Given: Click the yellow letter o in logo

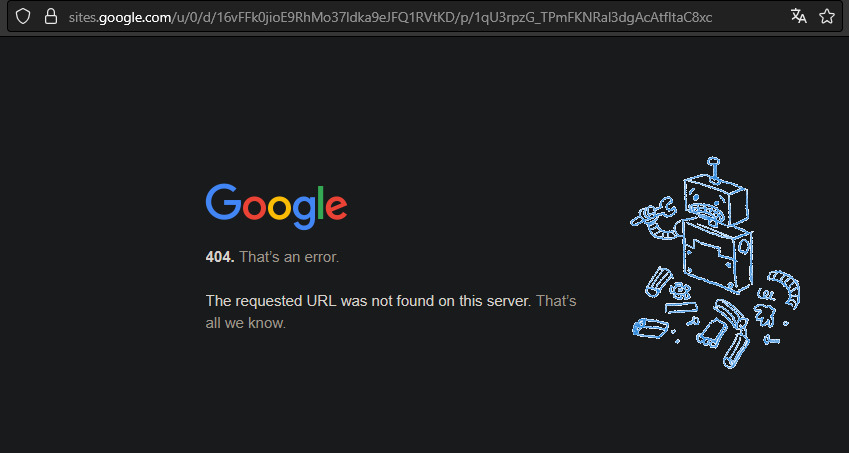Looking at the screenshot, I should point(279,208).
